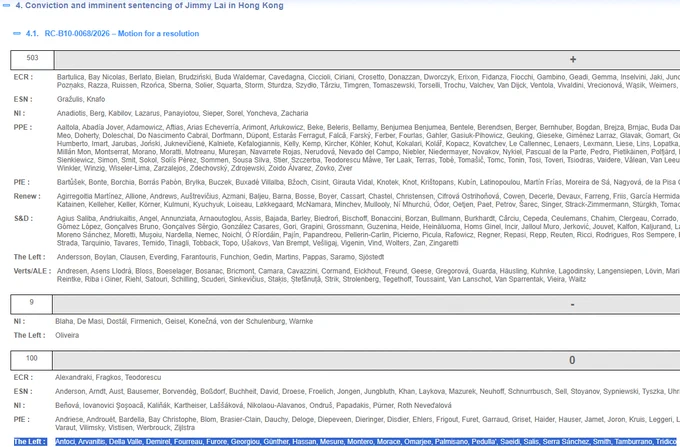
Task: Click the name "Teodorescu" in abstentions ECR row
Action: 143,378
